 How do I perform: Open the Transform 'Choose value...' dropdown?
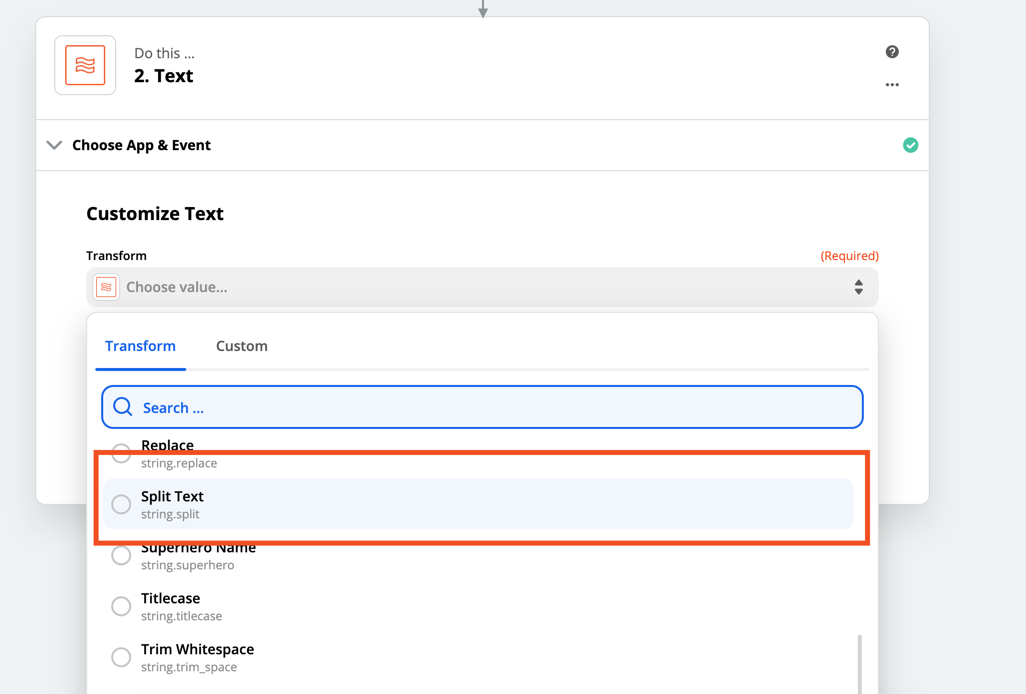coord(482,287)
